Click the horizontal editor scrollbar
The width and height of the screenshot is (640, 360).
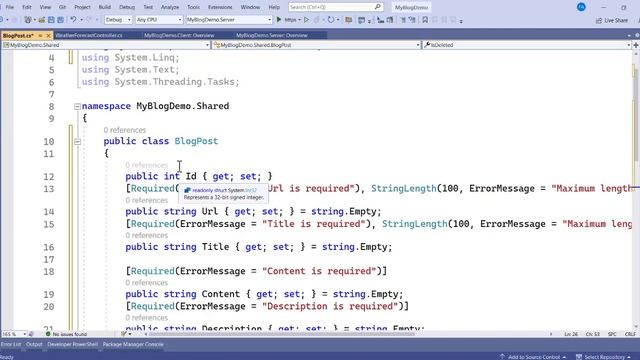click(x=282, y=334)
